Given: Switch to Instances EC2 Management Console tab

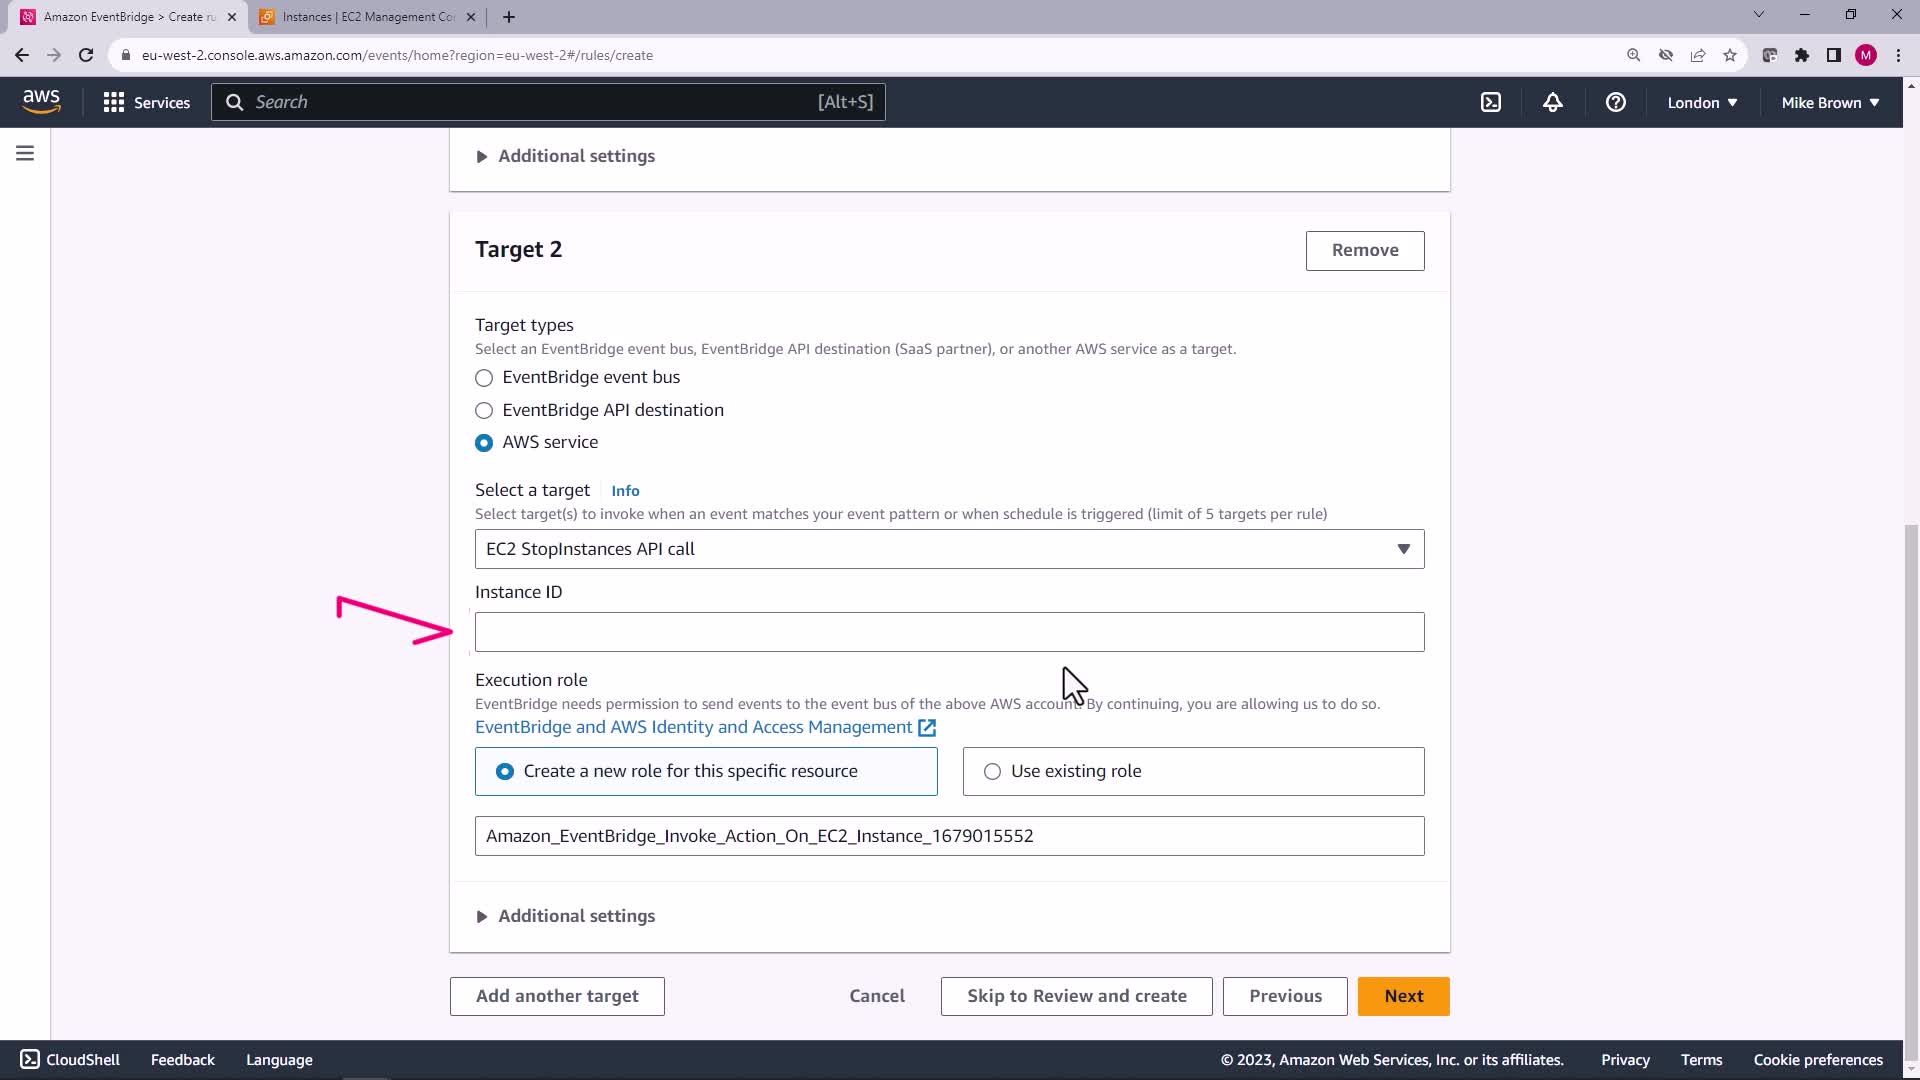Looking at the screenshot, I should [x=368, y=17].
